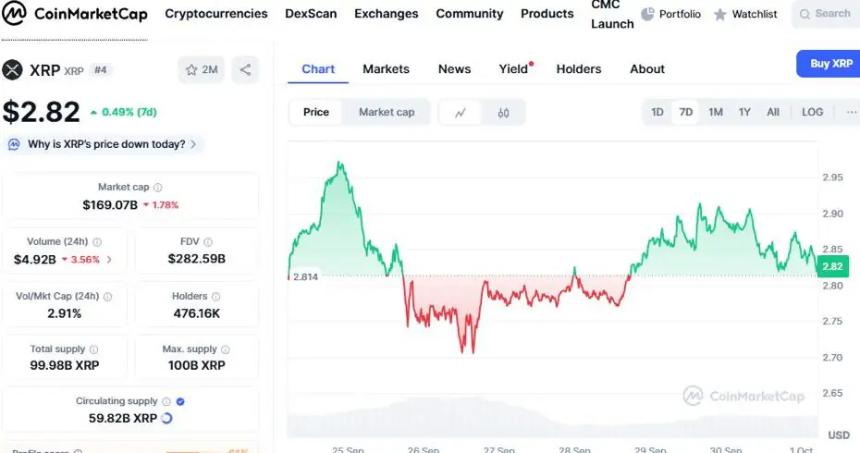Open the Watchlist star in header

point(720,15)
